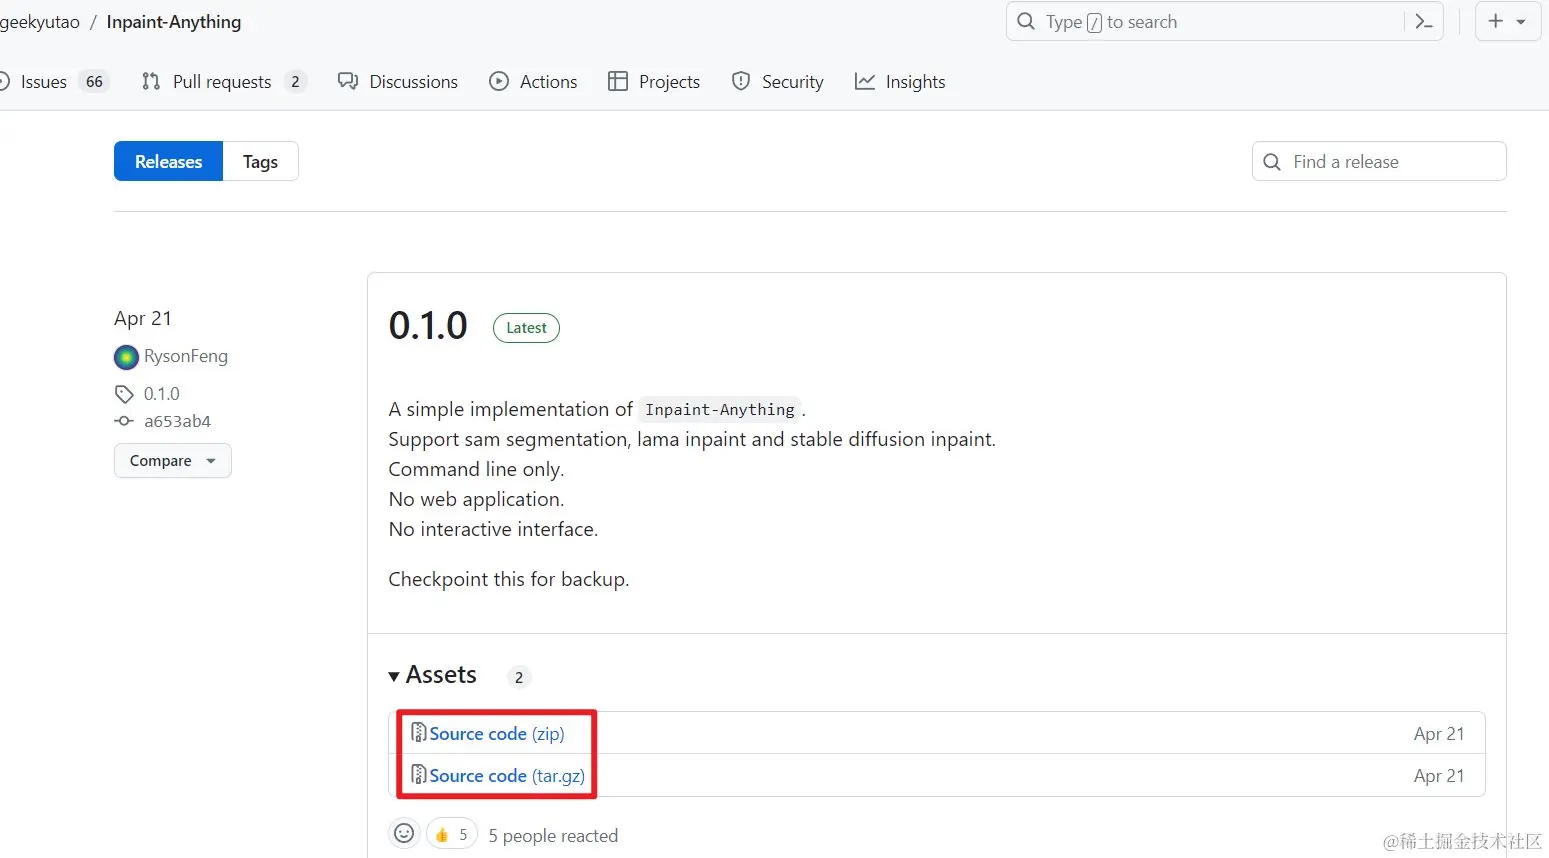
Task: Click the Discussions speech bubble icon
Action: 348,81
